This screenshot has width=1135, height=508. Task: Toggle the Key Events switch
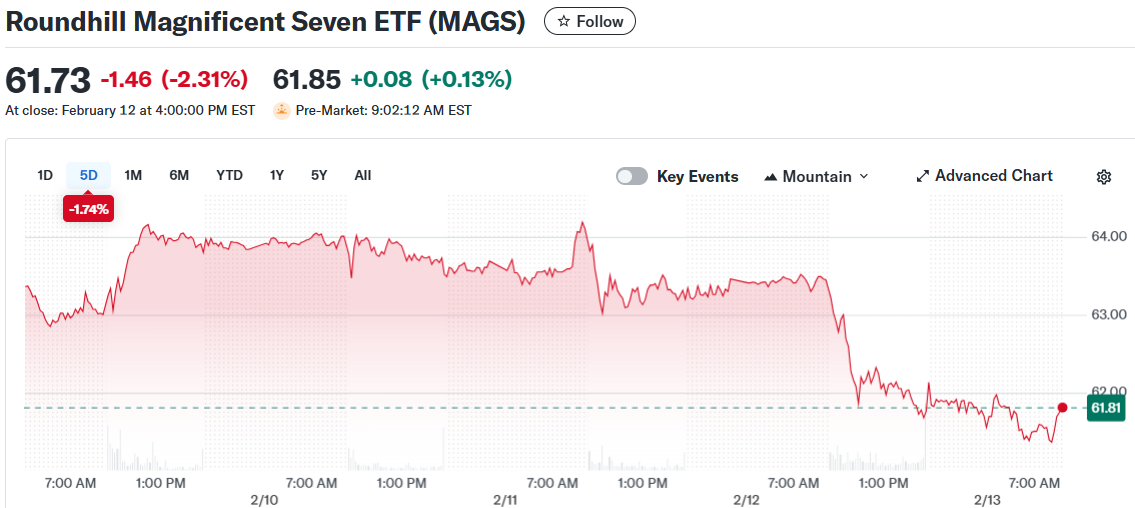[x=632, y=177]
